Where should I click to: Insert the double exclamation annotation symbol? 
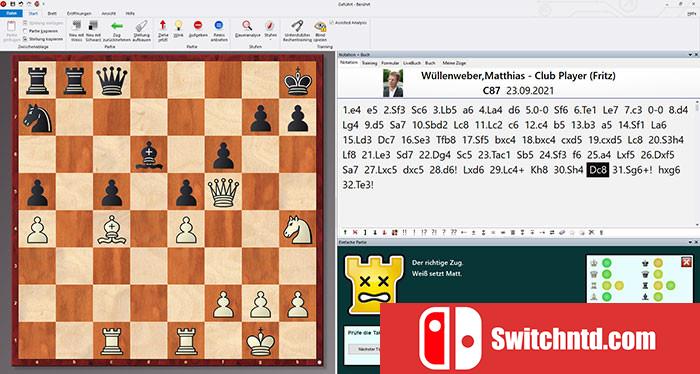pos(405,232)
